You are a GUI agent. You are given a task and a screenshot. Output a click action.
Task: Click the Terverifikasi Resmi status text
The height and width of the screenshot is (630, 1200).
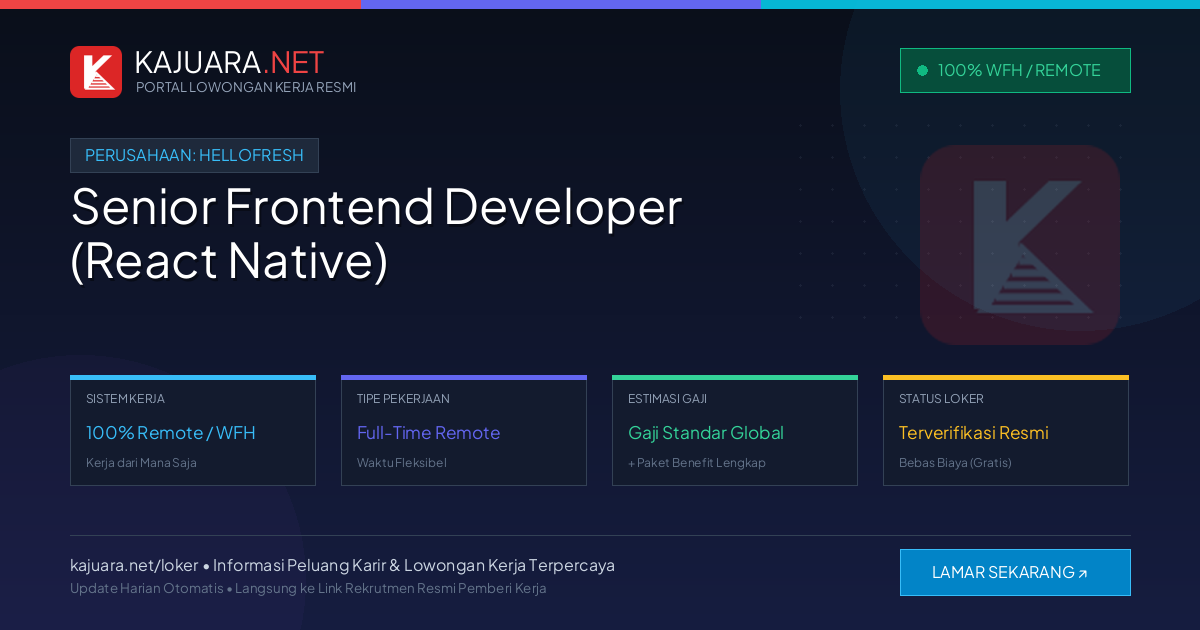tap(973, 433)
